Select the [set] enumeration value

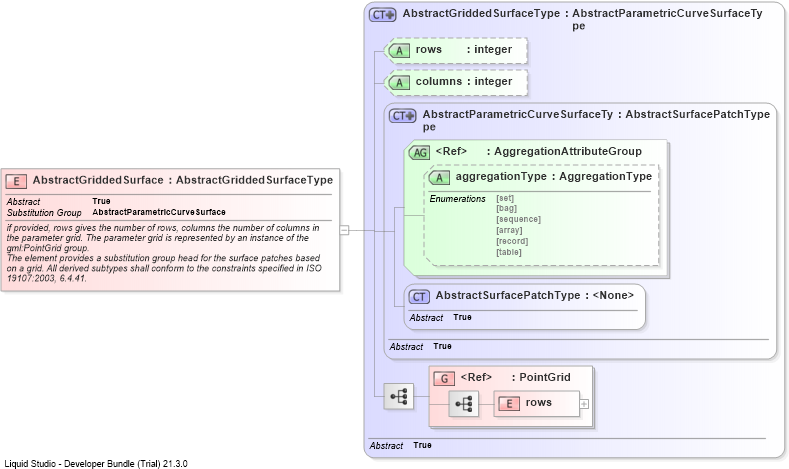[505, 198]
